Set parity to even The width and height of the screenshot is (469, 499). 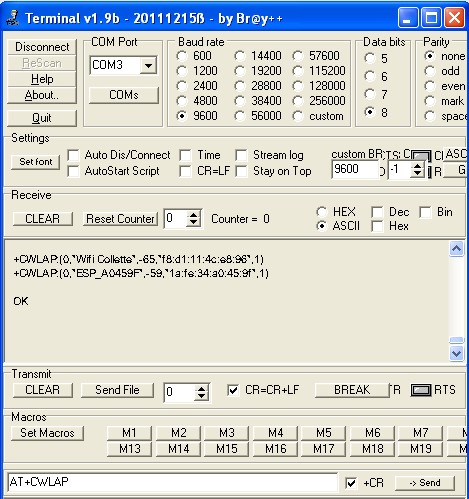point(430,86)
